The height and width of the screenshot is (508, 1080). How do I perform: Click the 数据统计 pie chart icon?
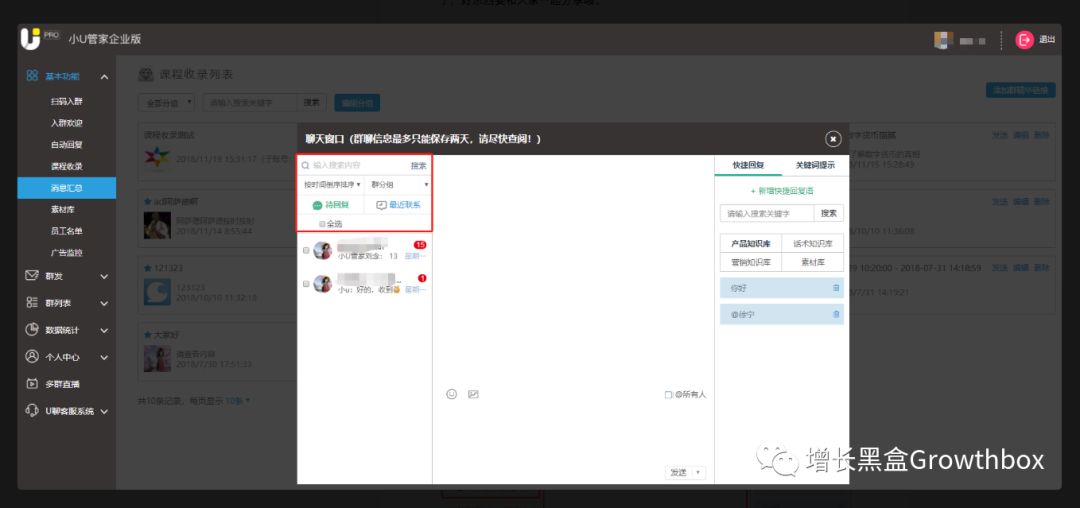(32, 330)
